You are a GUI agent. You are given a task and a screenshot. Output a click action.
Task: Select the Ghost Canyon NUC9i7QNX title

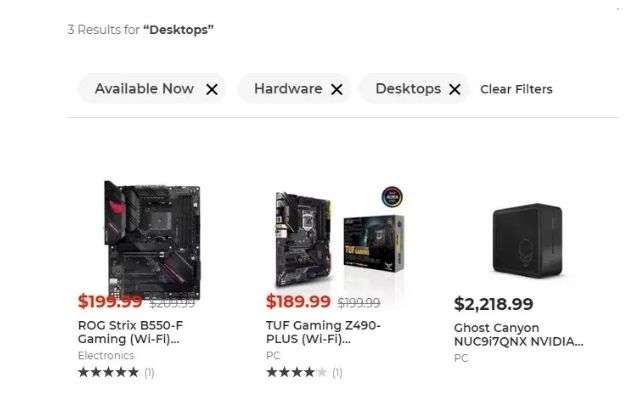pyautogui.click(x=518, y=335)
